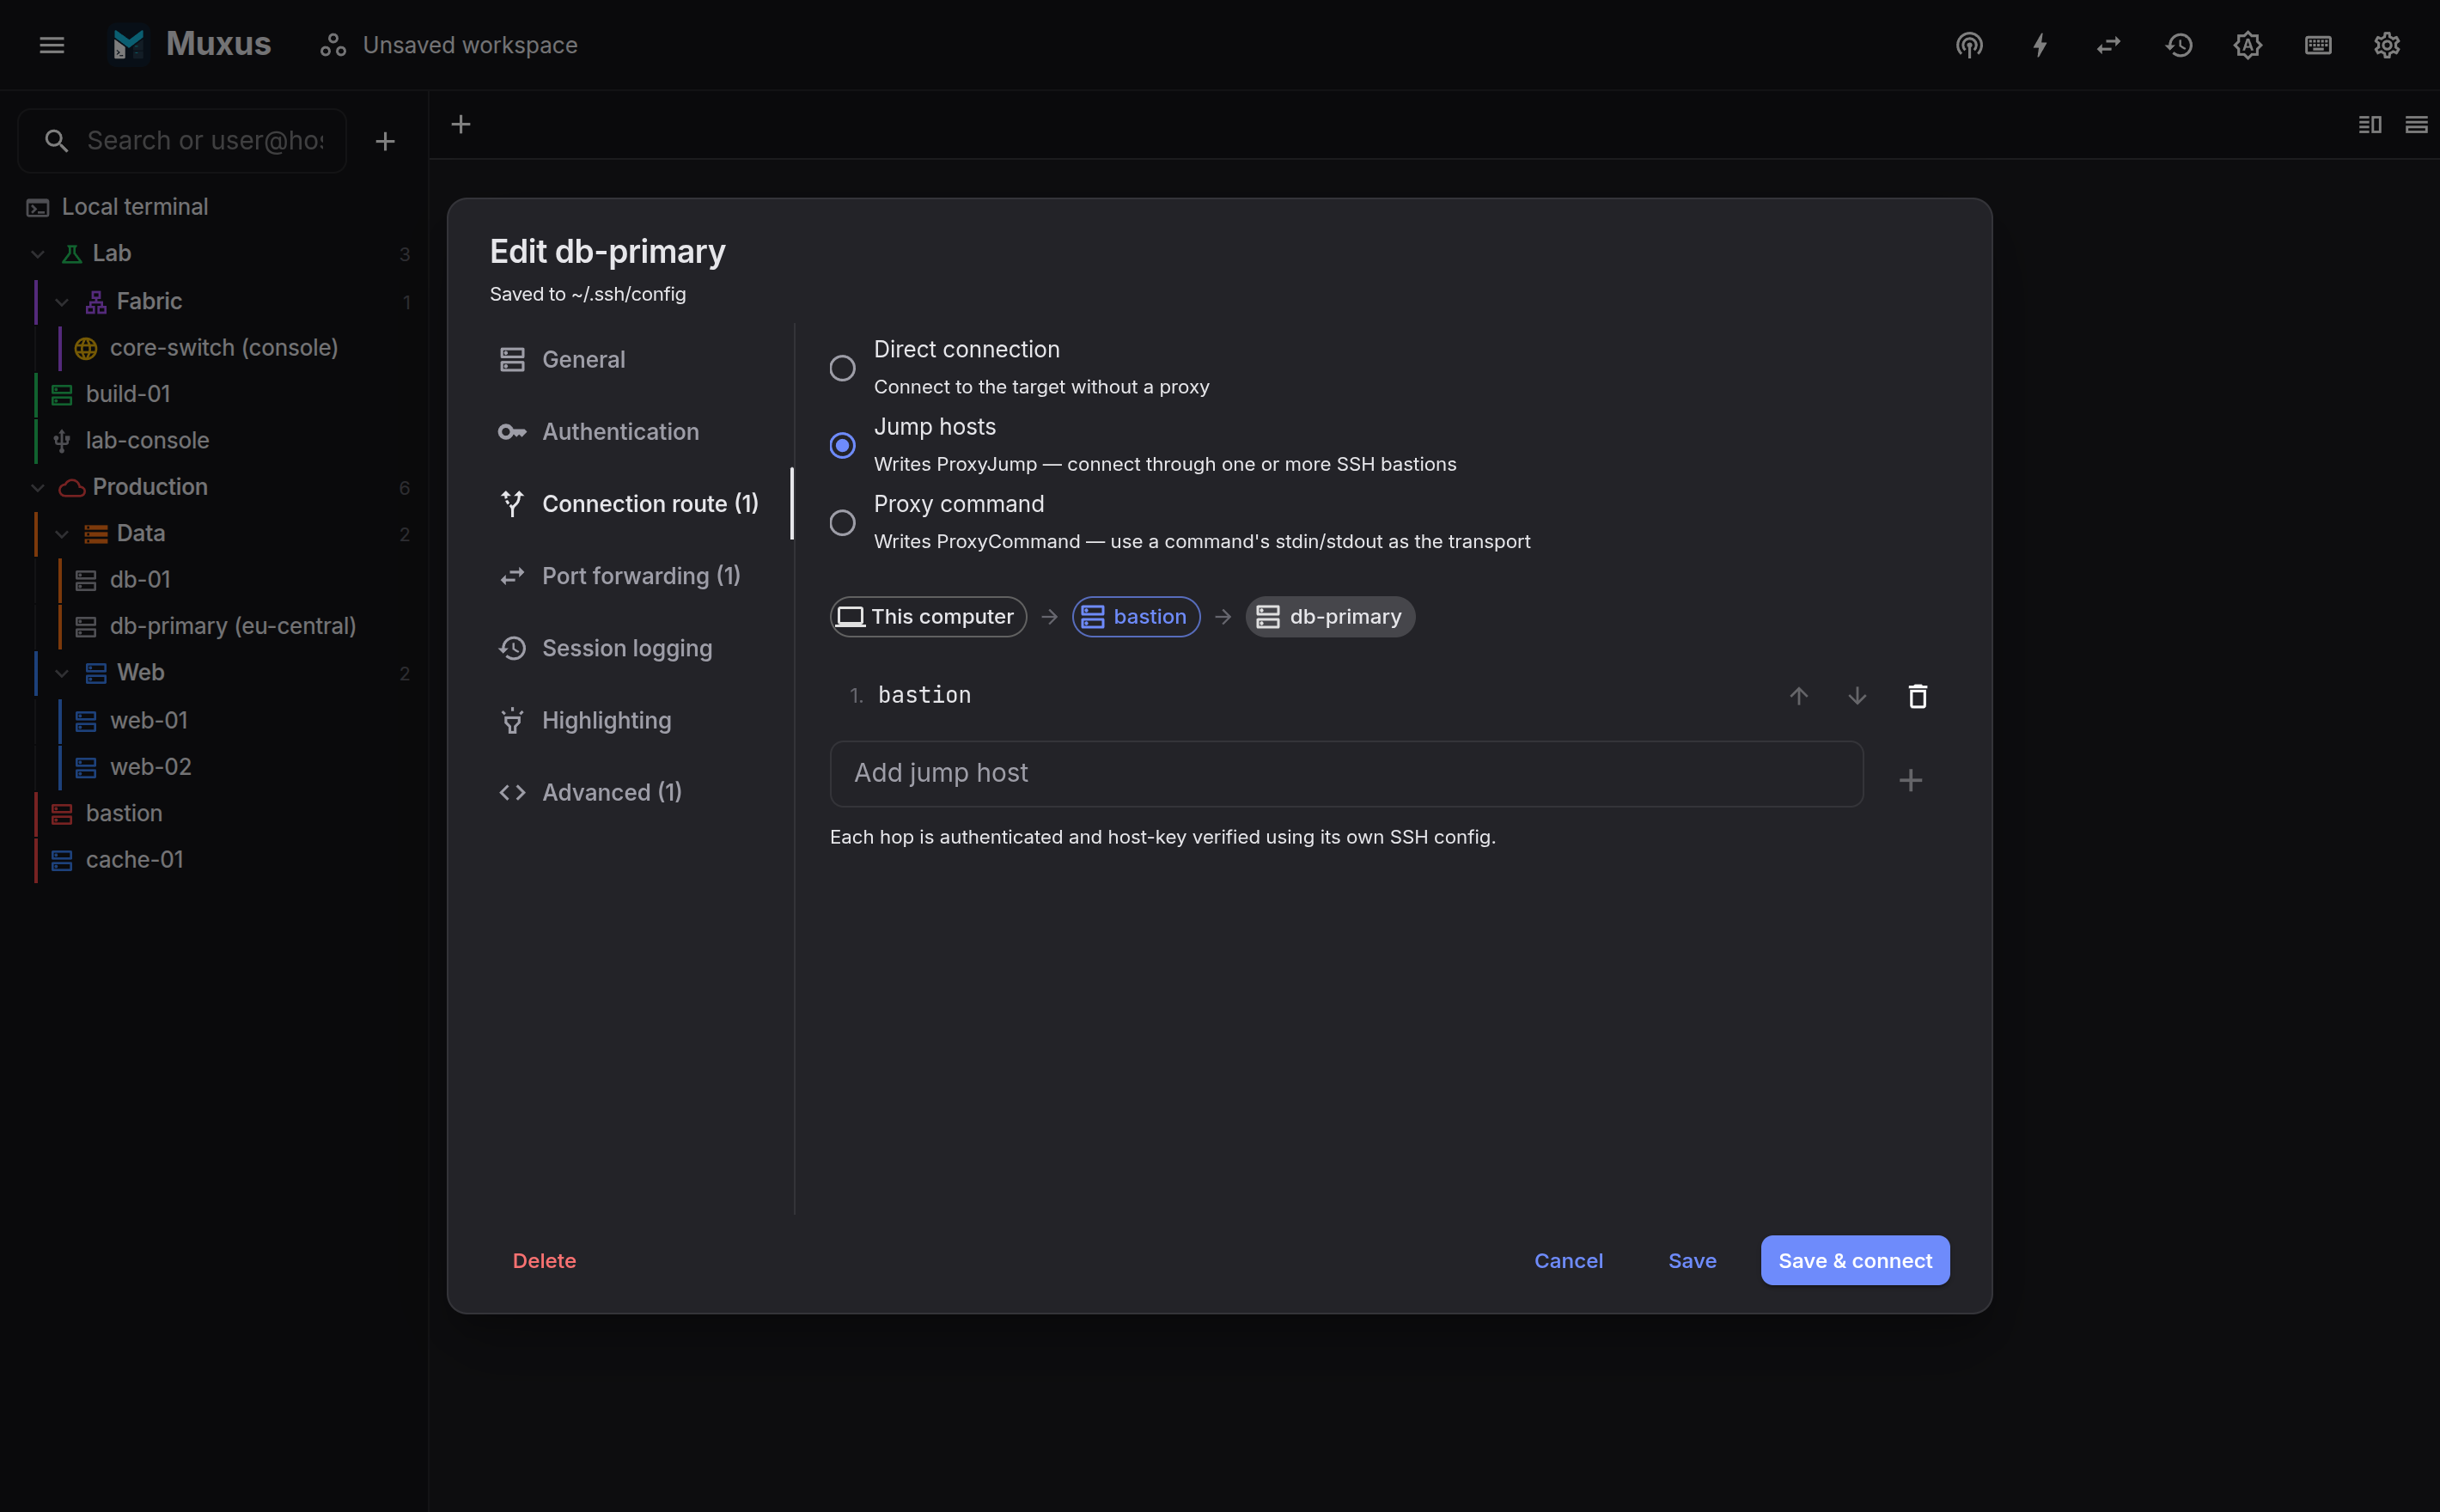The image size is (2440, 1512).
Task: Select the Jump hosts radio button
Action: coord(842,445)
